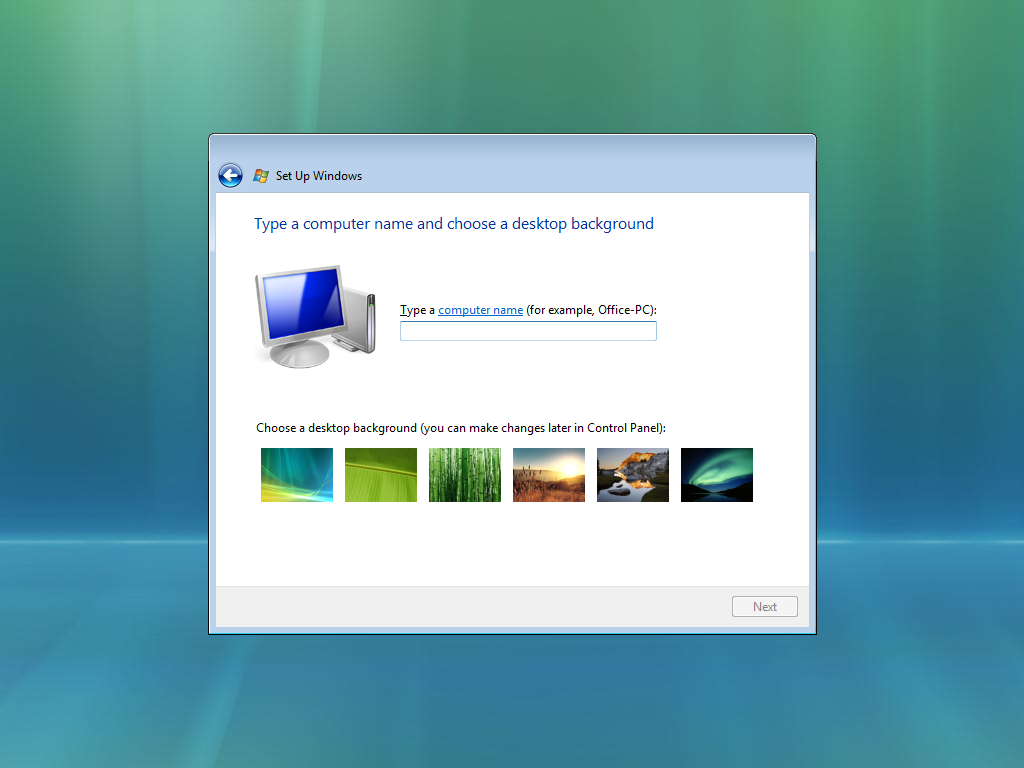
Task: Click the 'Type a computer name and choose a desktop background' heading
Action: [x=454, y=224]
